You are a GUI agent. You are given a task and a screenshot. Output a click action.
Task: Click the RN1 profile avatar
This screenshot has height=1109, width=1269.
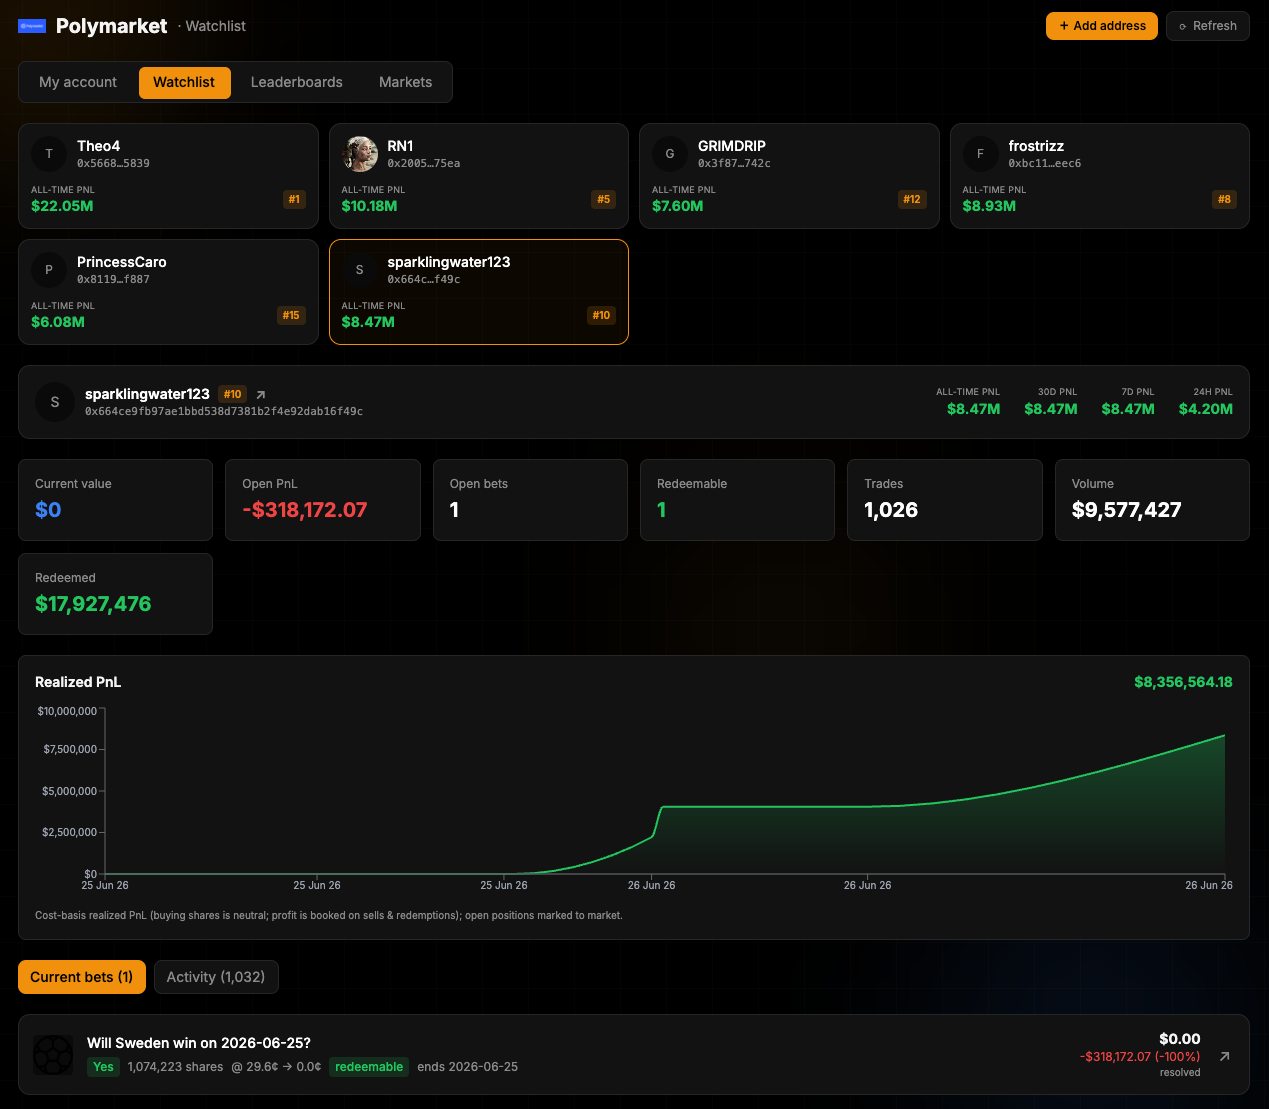(x=360, y=154)
